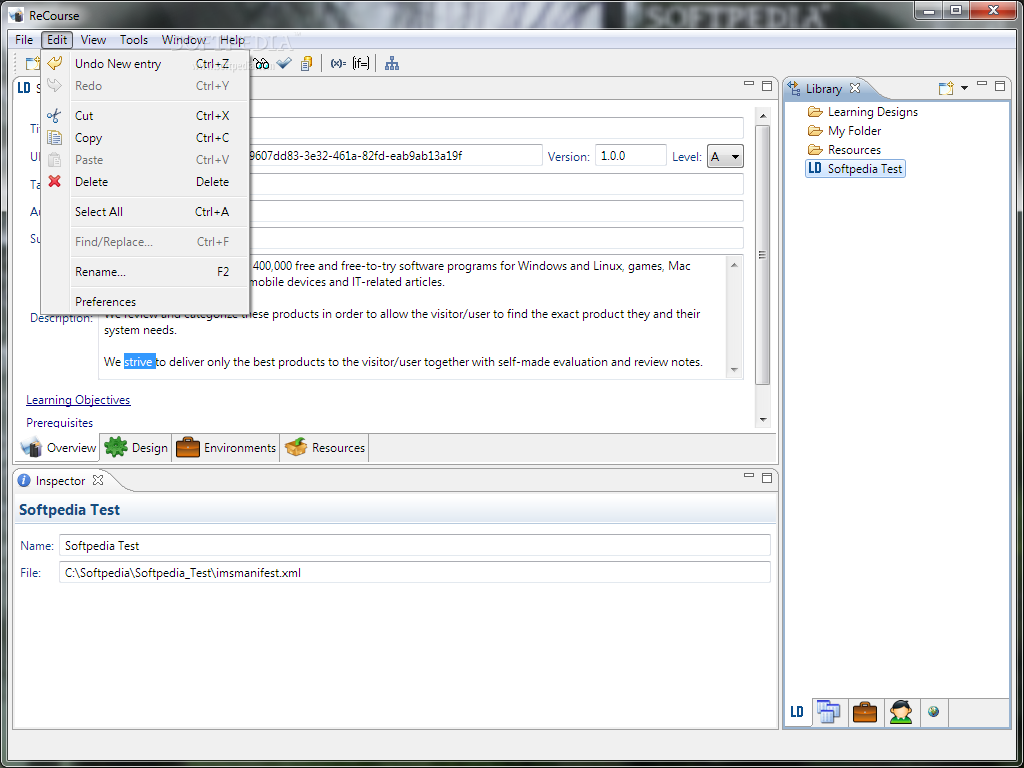The height and width of the screenshot is (768, 1024).
Task: Open the File menu
Action: click(x=24, y=40)
